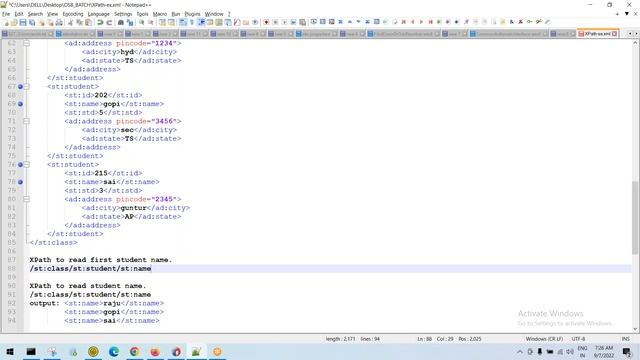Toggle synchronized vertical scrolling
This screenshot has width=640, height=360.
pos(162,22)
